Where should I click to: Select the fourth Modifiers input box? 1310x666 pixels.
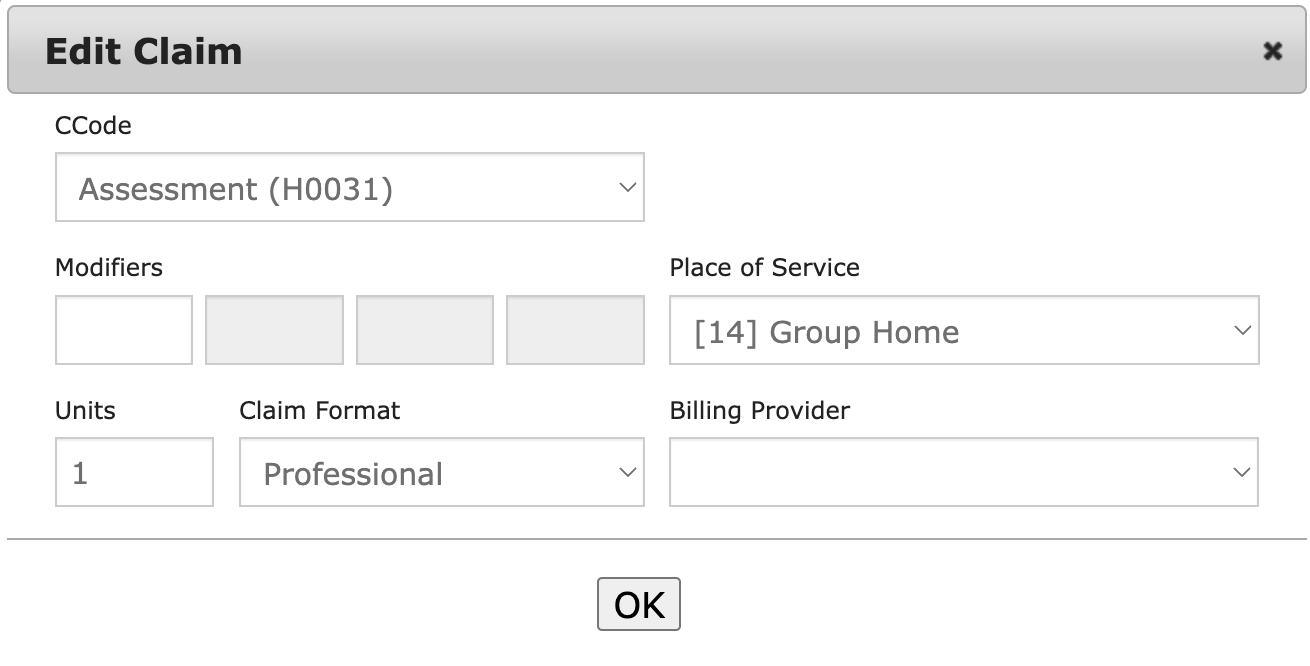click(x=575, y=330)
